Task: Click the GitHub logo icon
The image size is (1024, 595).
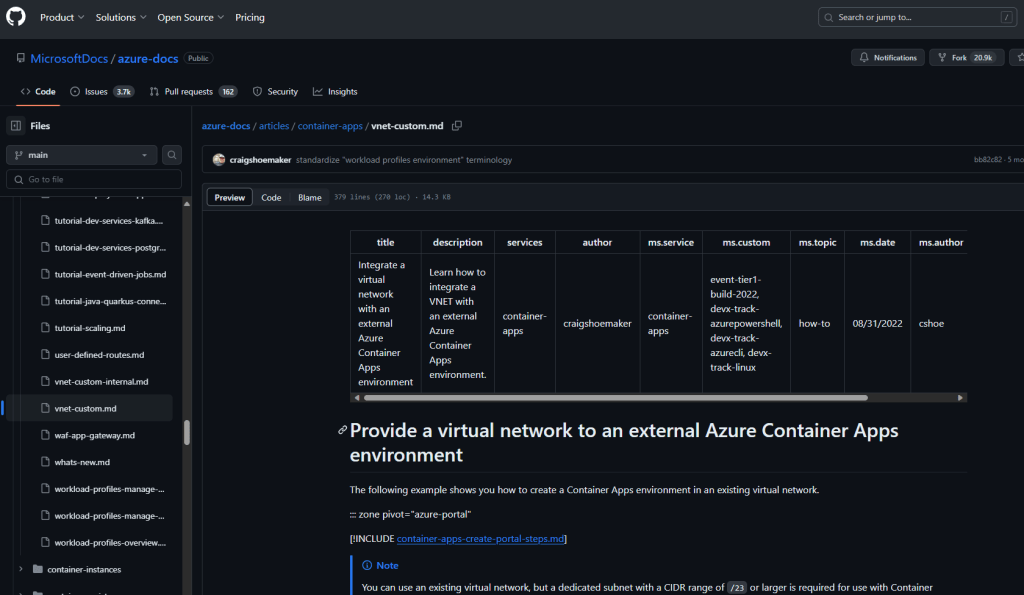Action: click(x=16, y=17)
